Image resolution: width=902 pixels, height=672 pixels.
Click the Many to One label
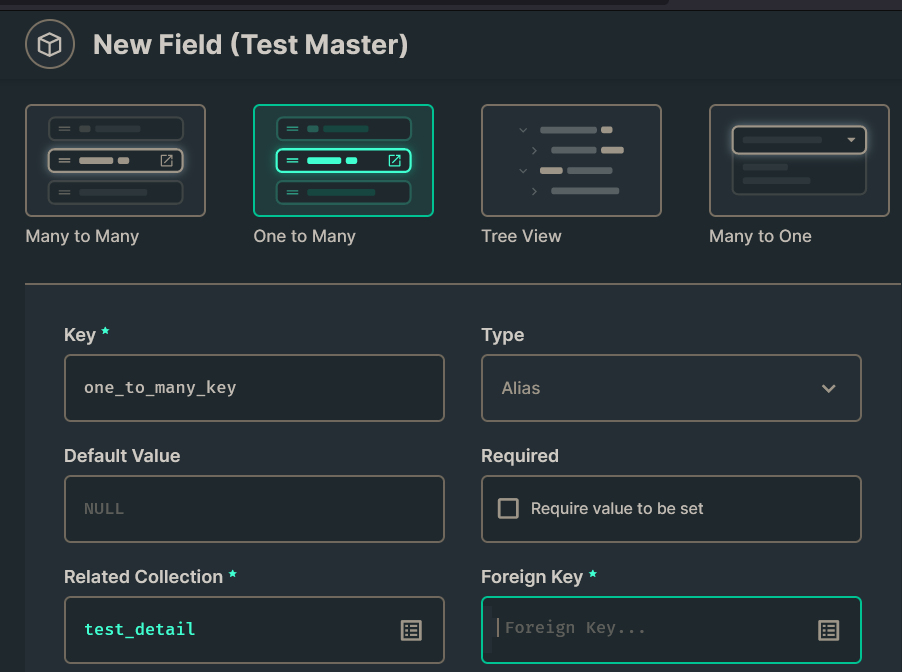(x=760, y=236)
